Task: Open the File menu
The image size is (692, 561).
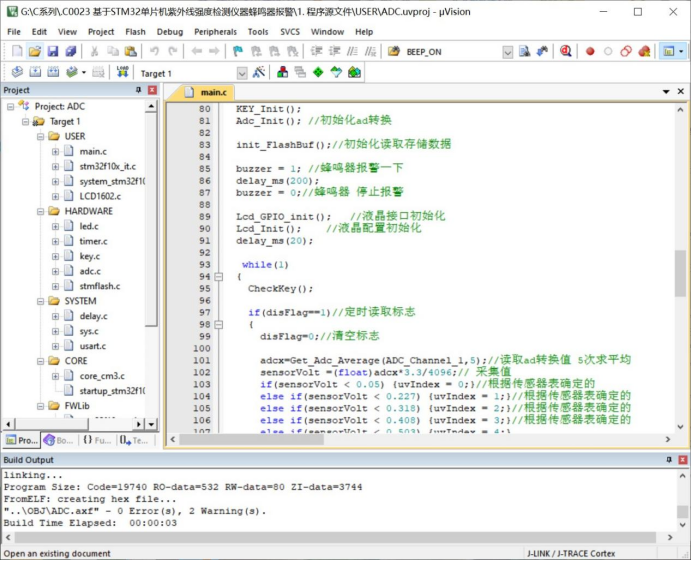Action: [x=14, y=32]
